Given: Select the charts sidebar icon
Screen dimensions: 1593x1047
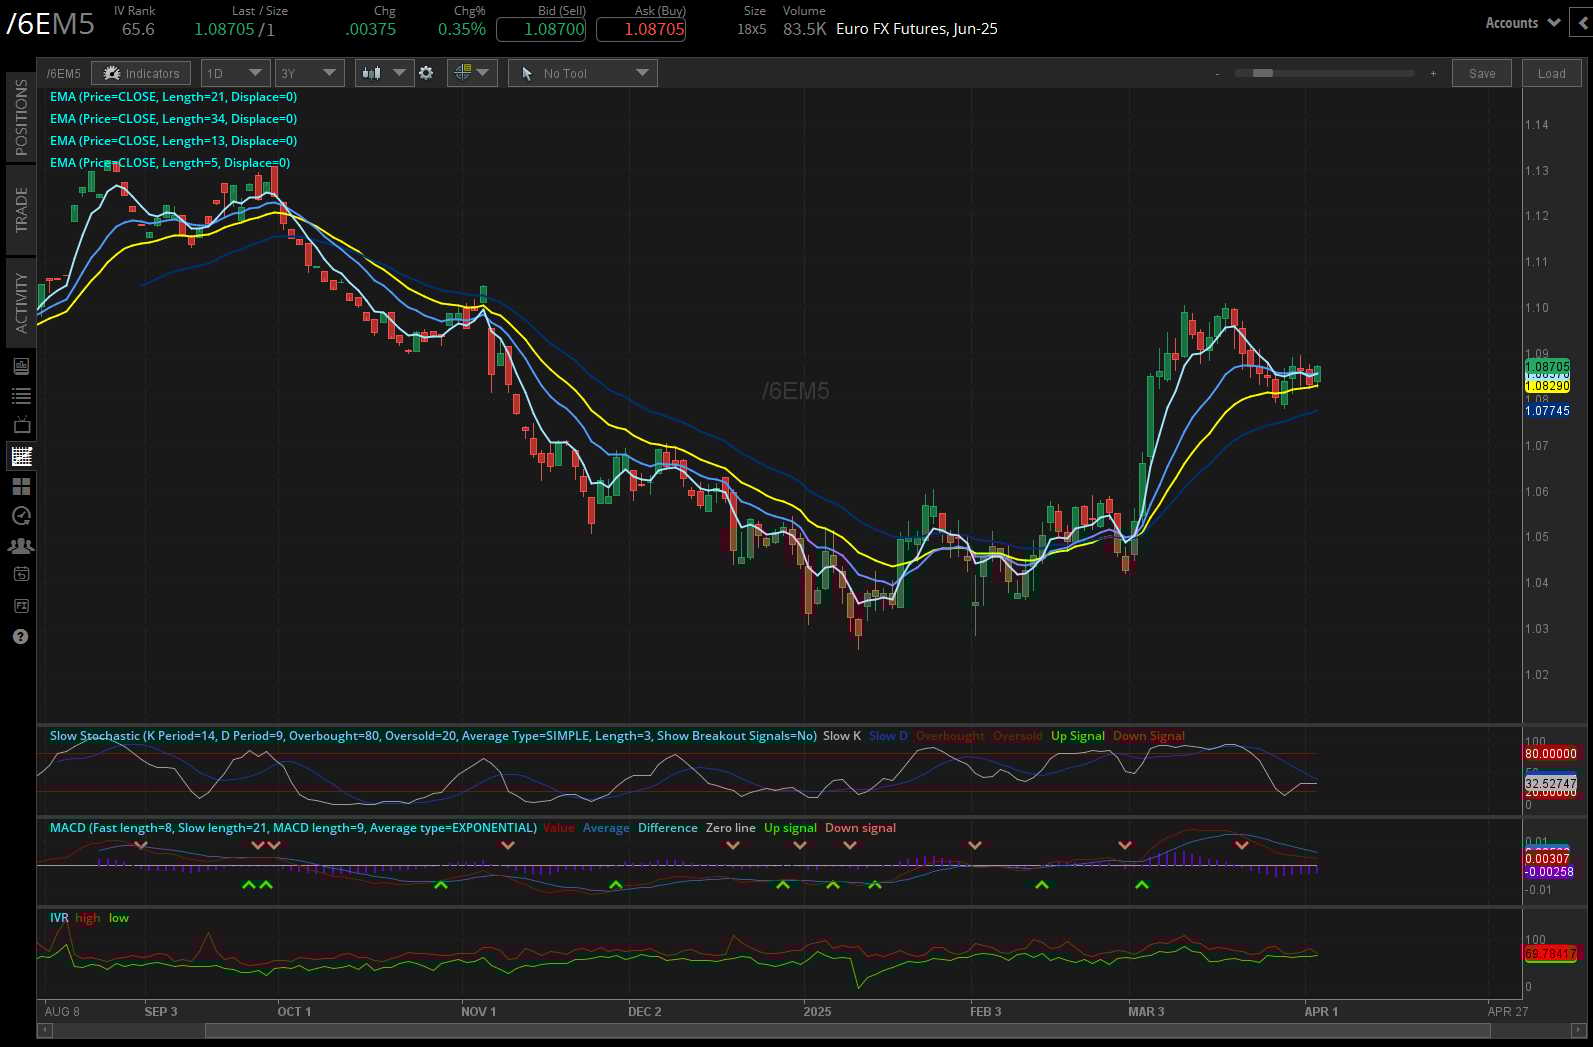Looking at the screenshot, I should (21, 457).
